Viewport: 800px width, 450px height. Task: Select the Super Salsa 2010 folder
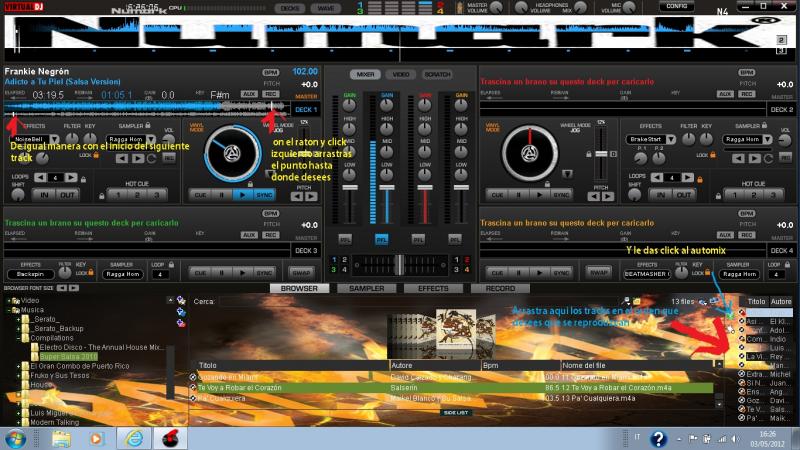click(x=68, y=357)
